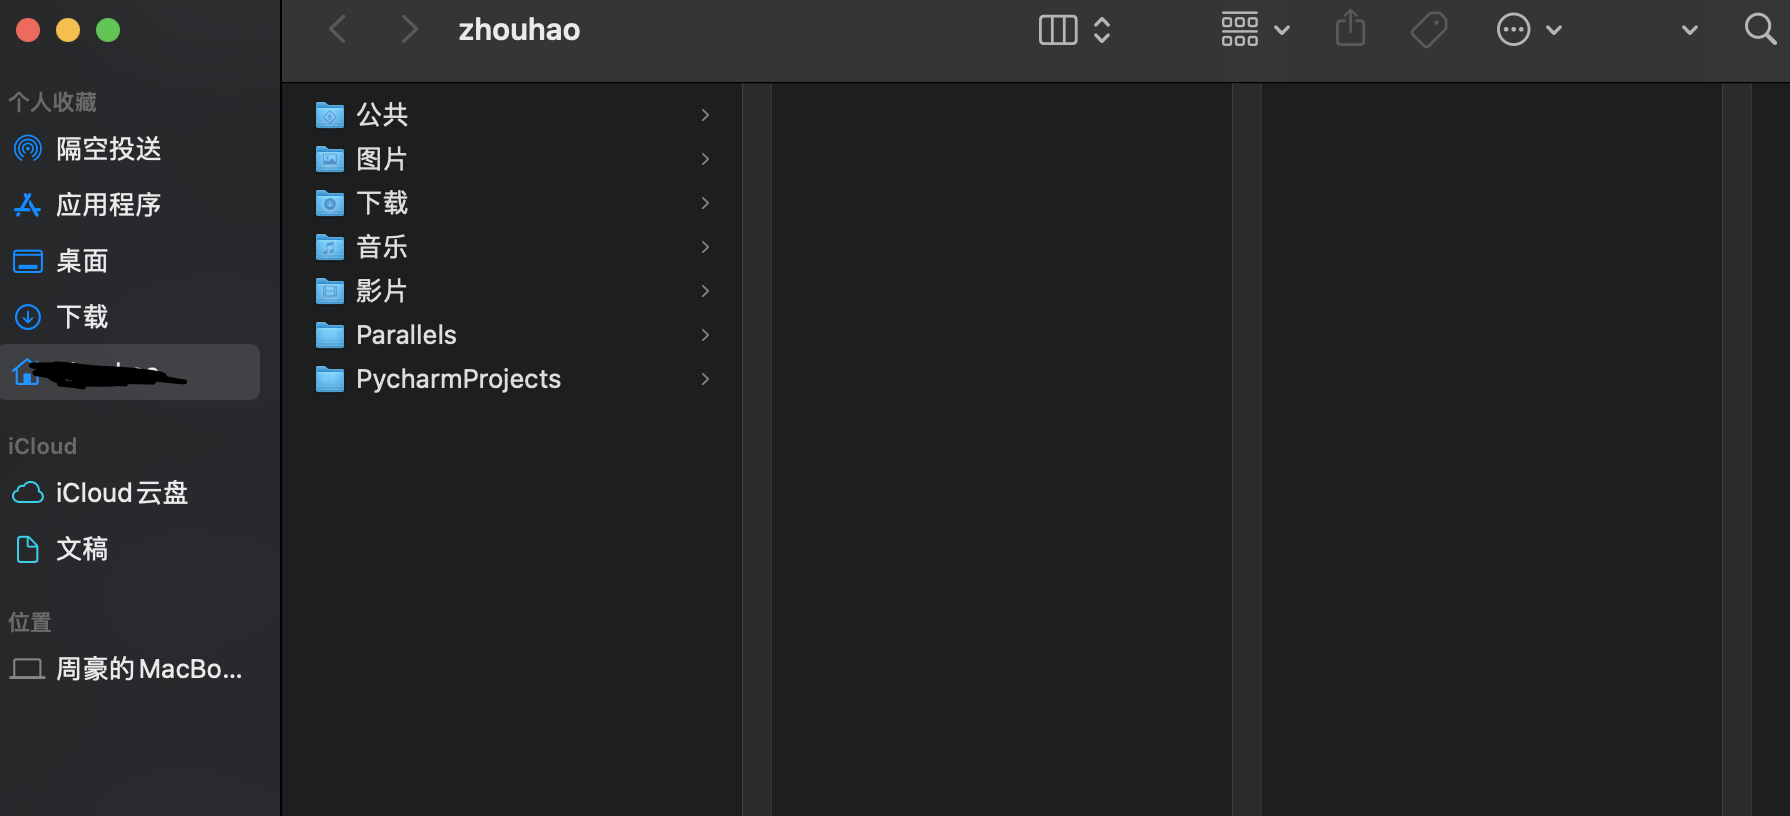Expand the 音乐 folder chevron
This screenshot has width=1790, height=816.
[x=705, y=247]
